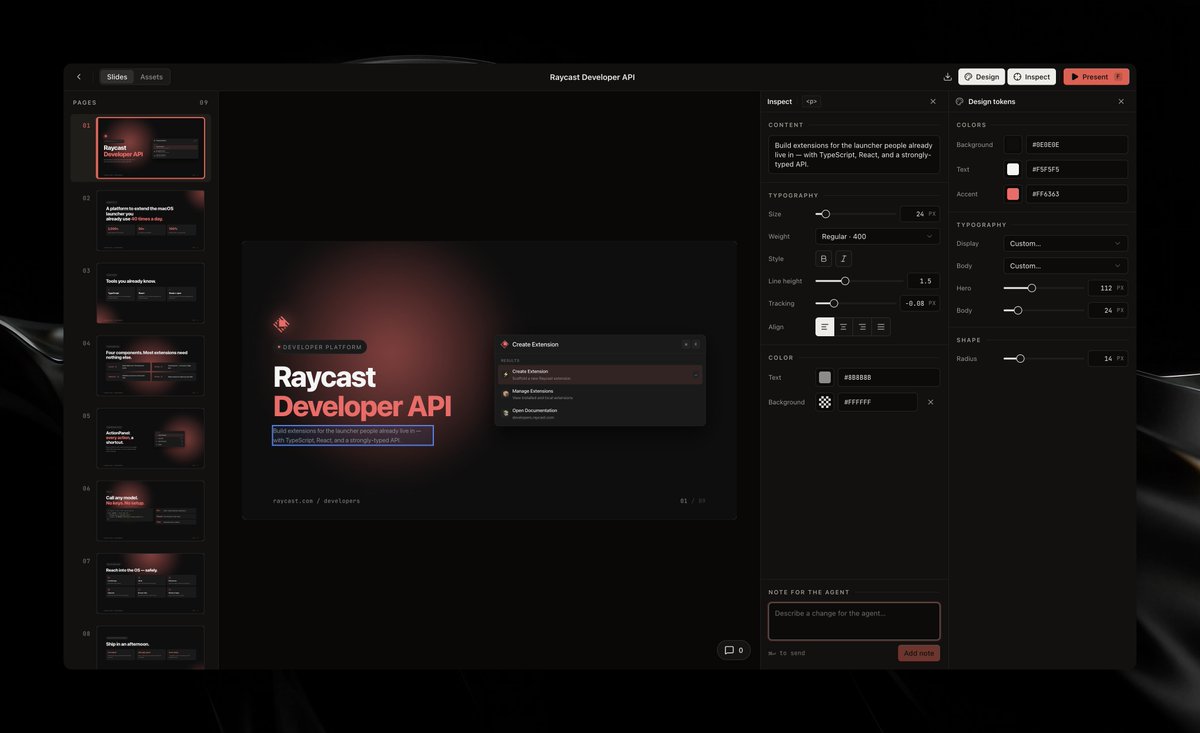Edit the token Body size value 24
This screenshot has height=733, width=1200.
pos(1107,311)
